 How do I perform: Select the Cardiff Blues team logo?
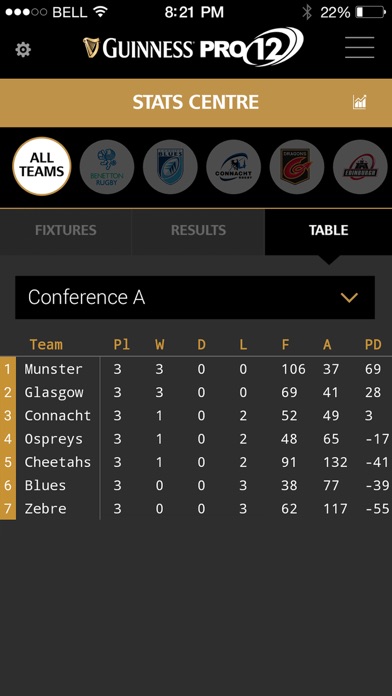(x=170, y=167)
